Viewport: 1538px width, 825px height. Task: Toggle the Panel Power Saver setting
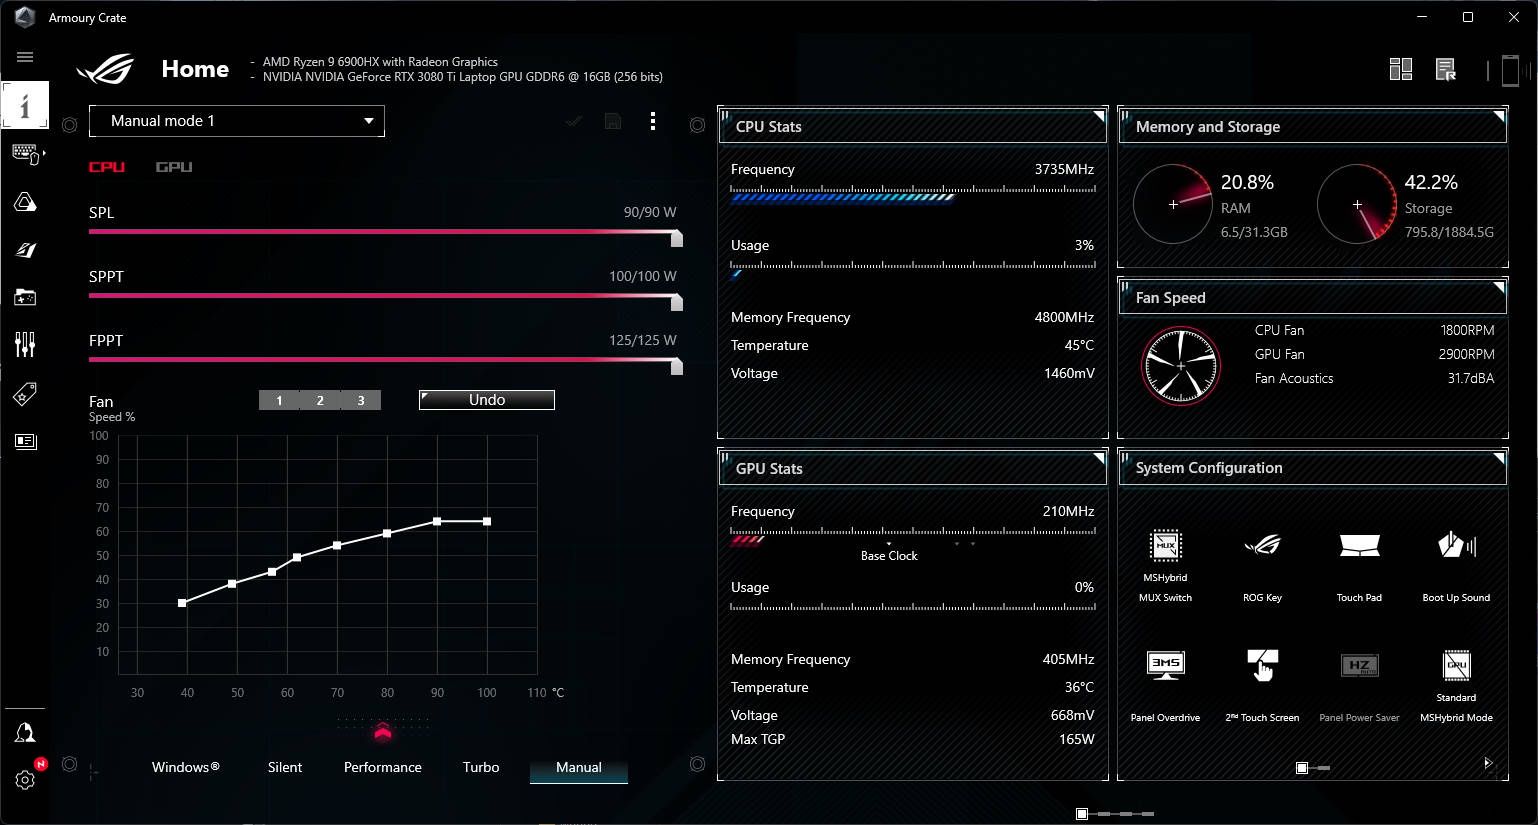(x=1359, y=665)
